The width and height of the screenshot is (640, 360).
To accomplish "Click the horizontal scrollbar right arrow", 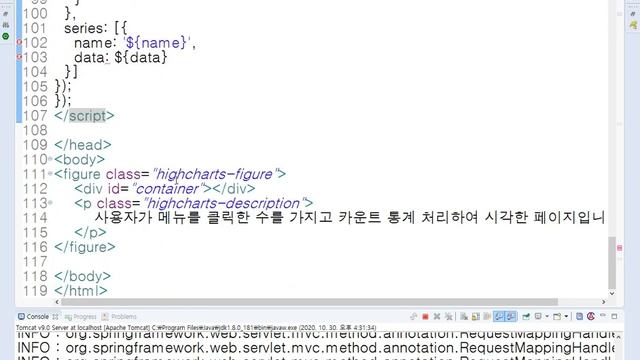I will coord(603,302).
